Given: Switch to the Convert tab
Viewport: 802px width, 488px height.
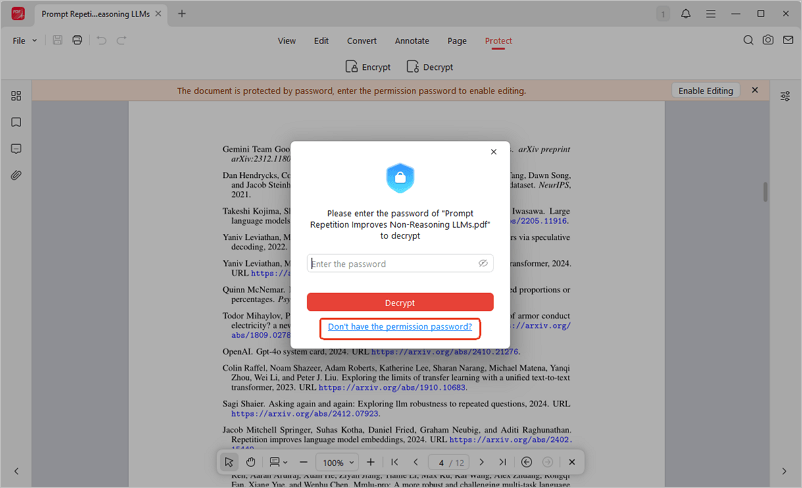Looking at the screenshot, I should pyautogui.click(x=362, y=40).
